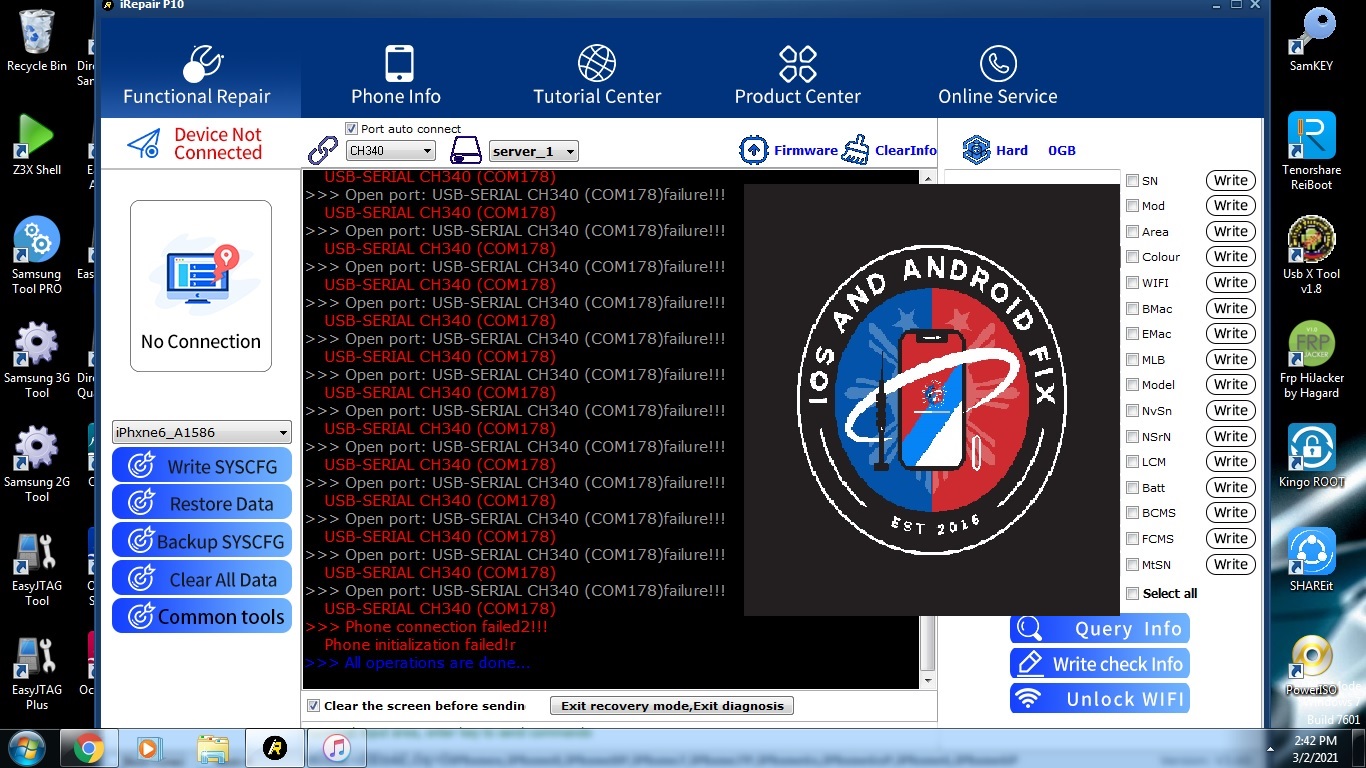Select the SamKEY desktop shortcut

click(x=1311, y=41)
